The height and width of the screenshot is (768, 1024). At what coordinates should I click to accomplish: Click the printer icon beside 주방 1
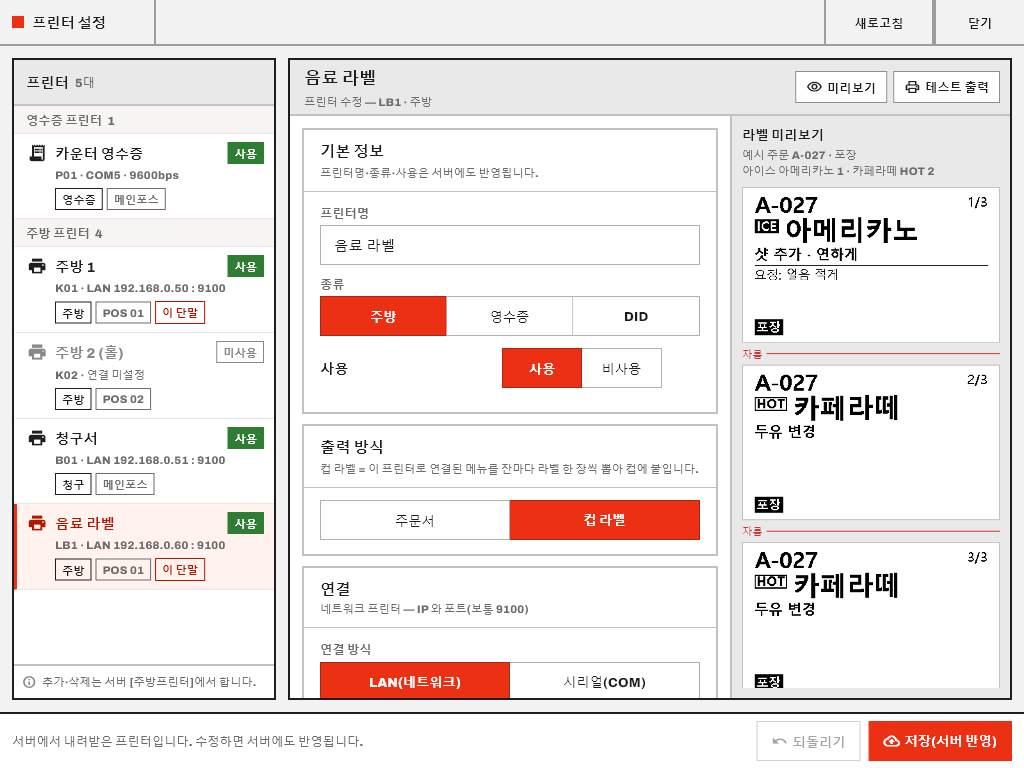38,266
